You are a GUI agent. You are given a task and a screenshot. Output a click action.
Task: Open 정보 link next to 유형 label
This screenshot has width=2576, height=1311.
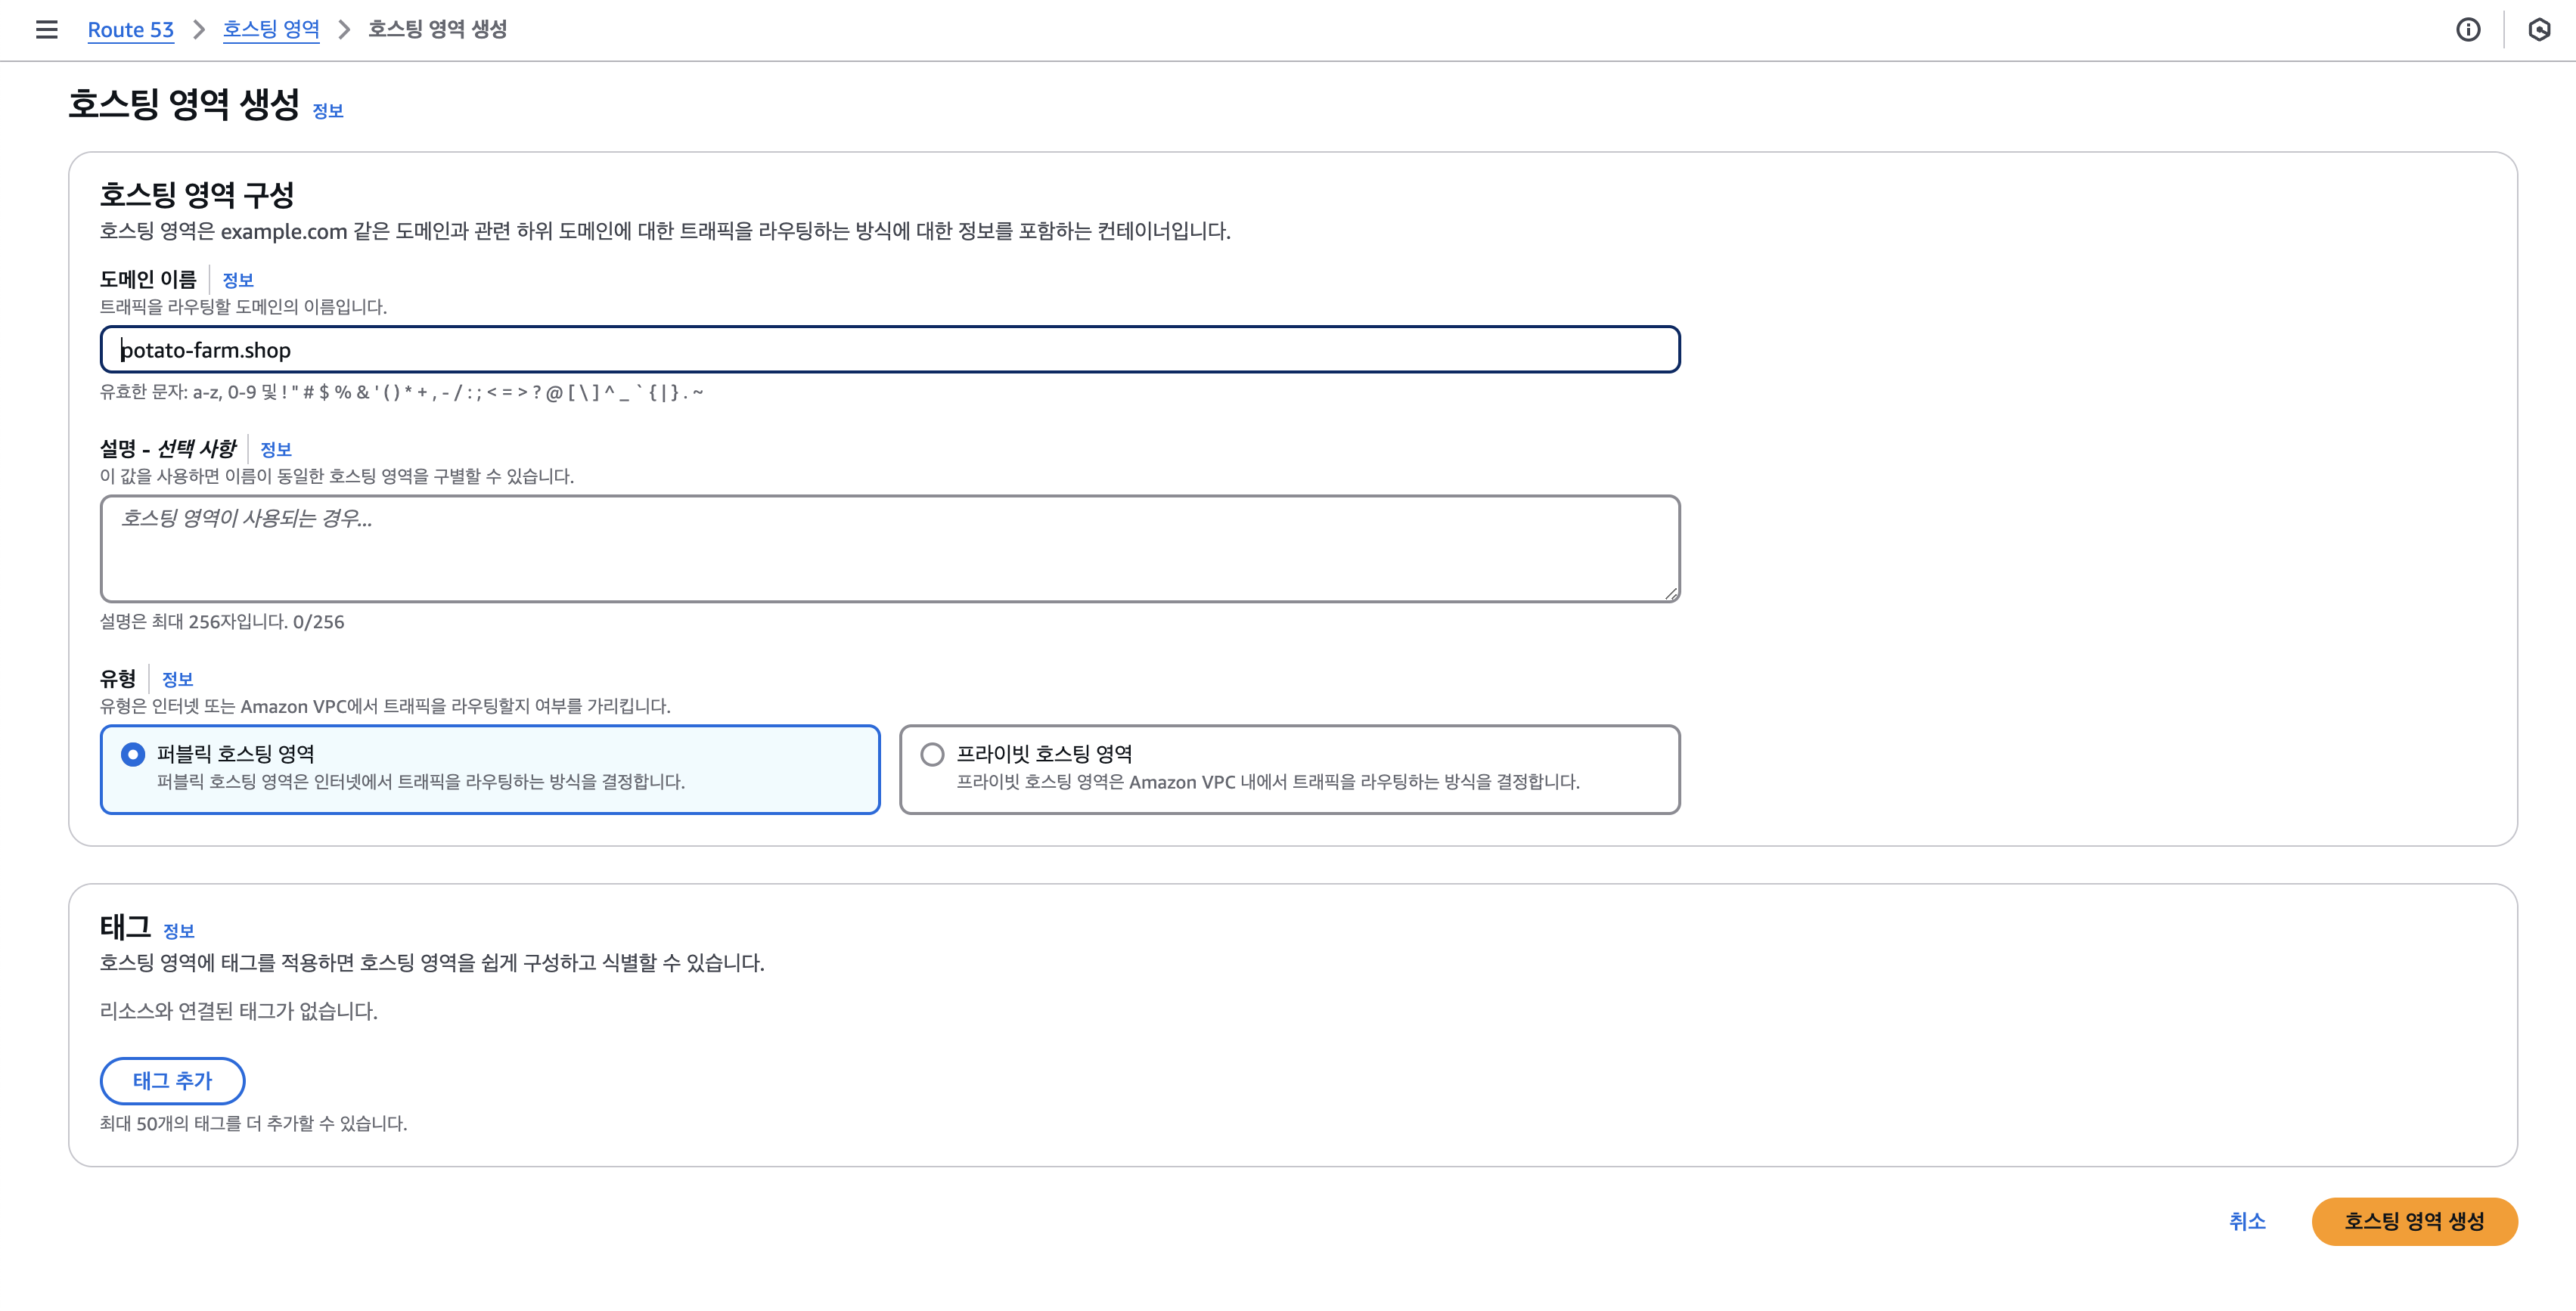(x=177, y=679)
